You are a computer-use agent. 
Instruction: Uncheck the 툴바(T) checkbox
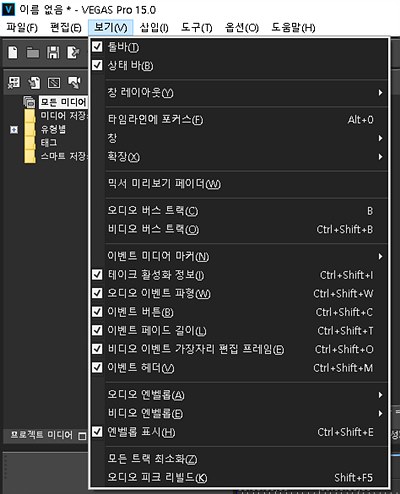(97, 46)
